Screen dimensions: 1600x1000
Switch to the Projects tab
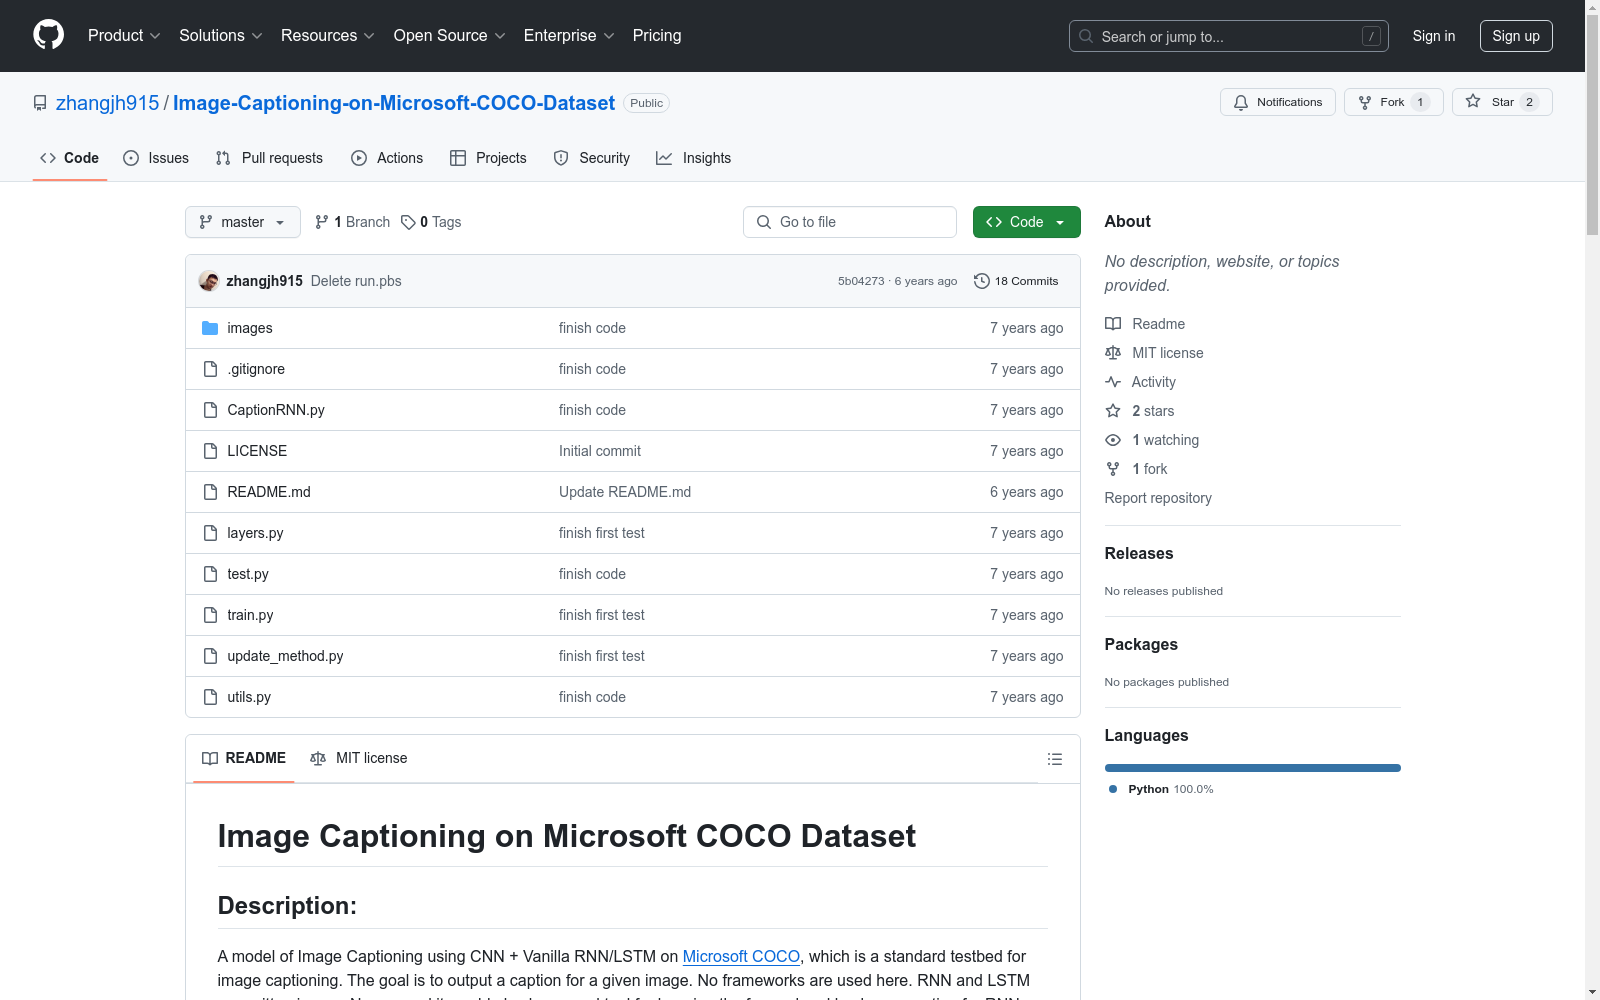pos(488,158)
